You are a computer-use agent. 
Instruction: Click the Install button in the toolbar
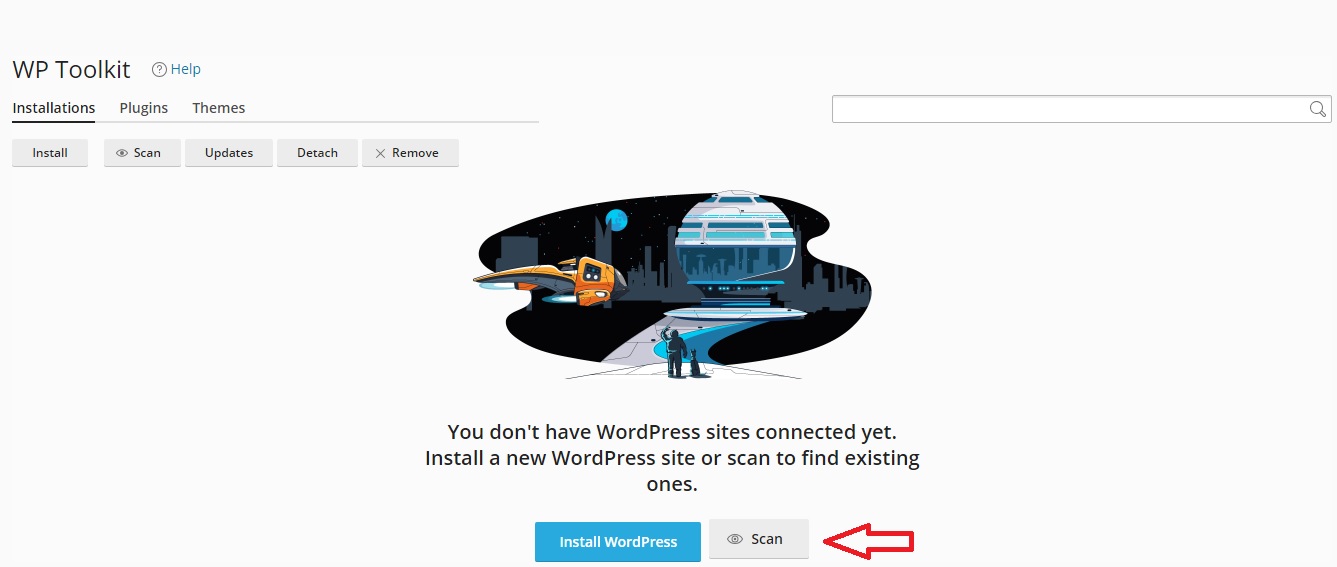click(50, 153)
